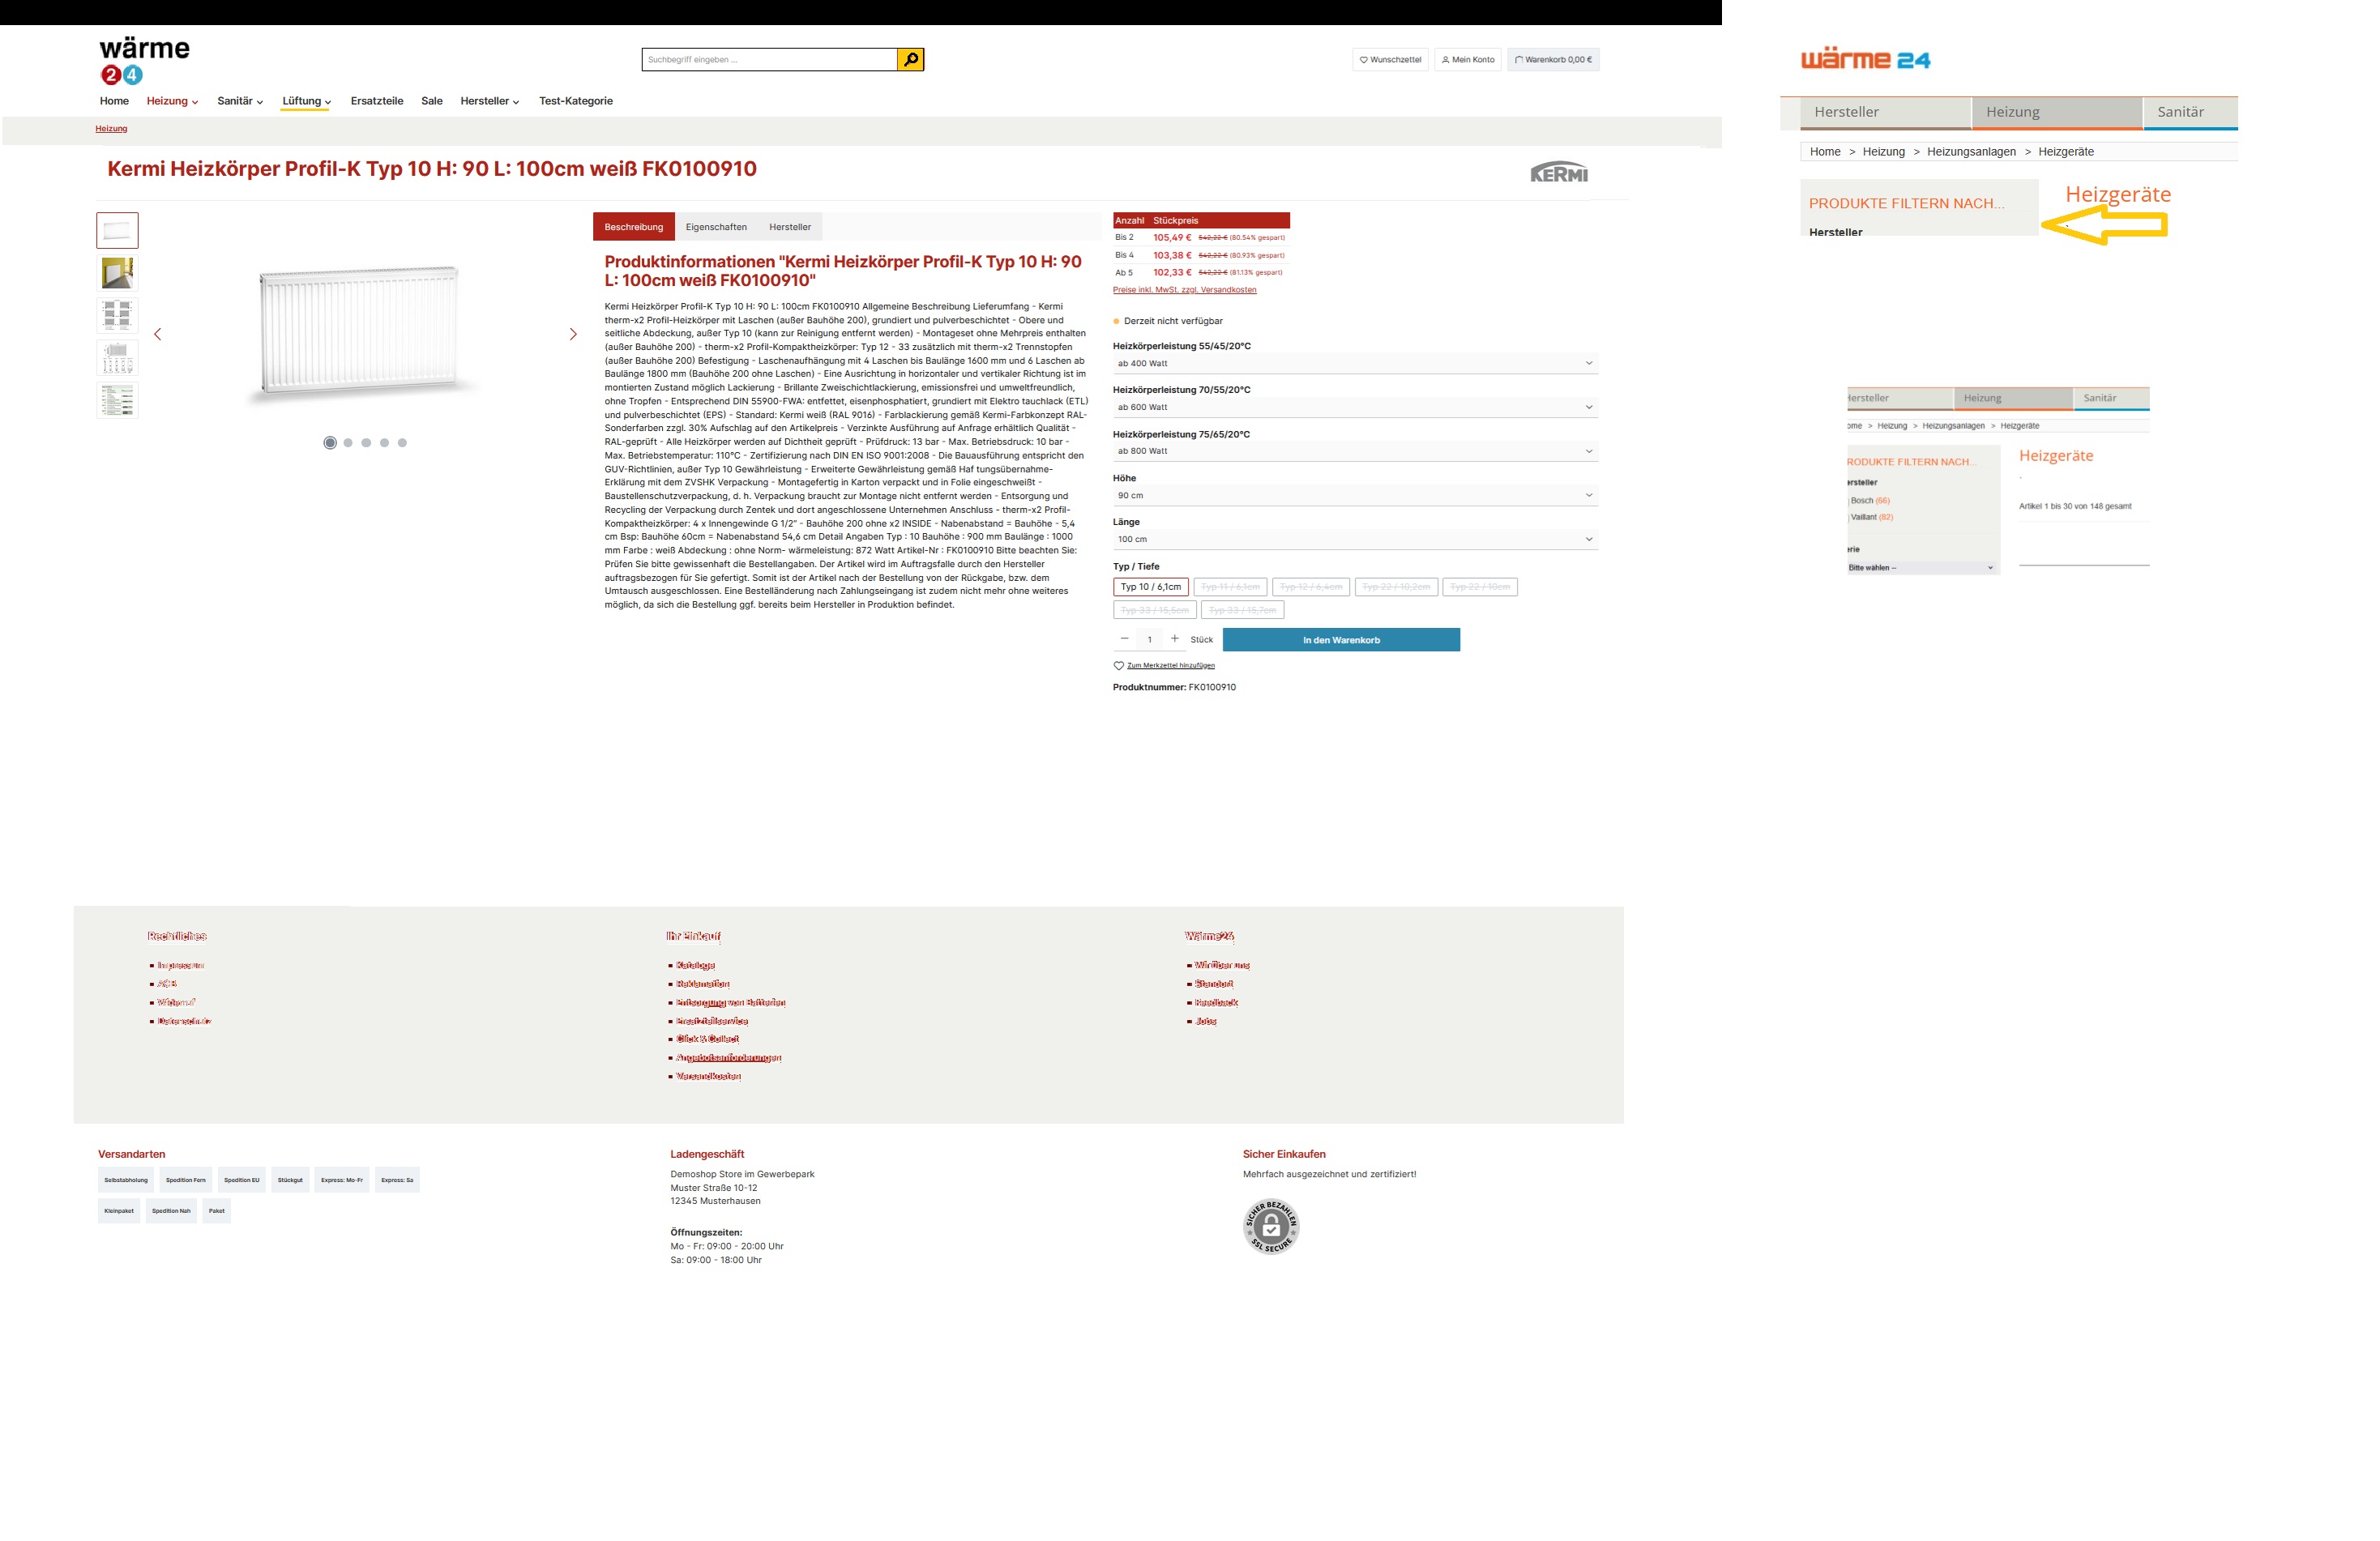2380x1541 pixels.
Task: Switch to Hersteller tab beside Eigenschaften
Action: (x=790, y=227)
